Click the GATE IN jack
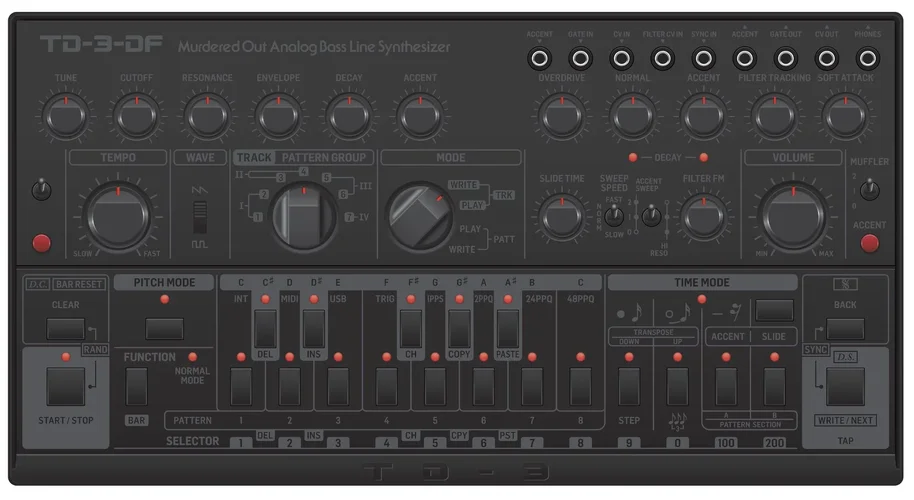Image resolution: width=914 pixels, height=500 pixels. click(581, 58)
